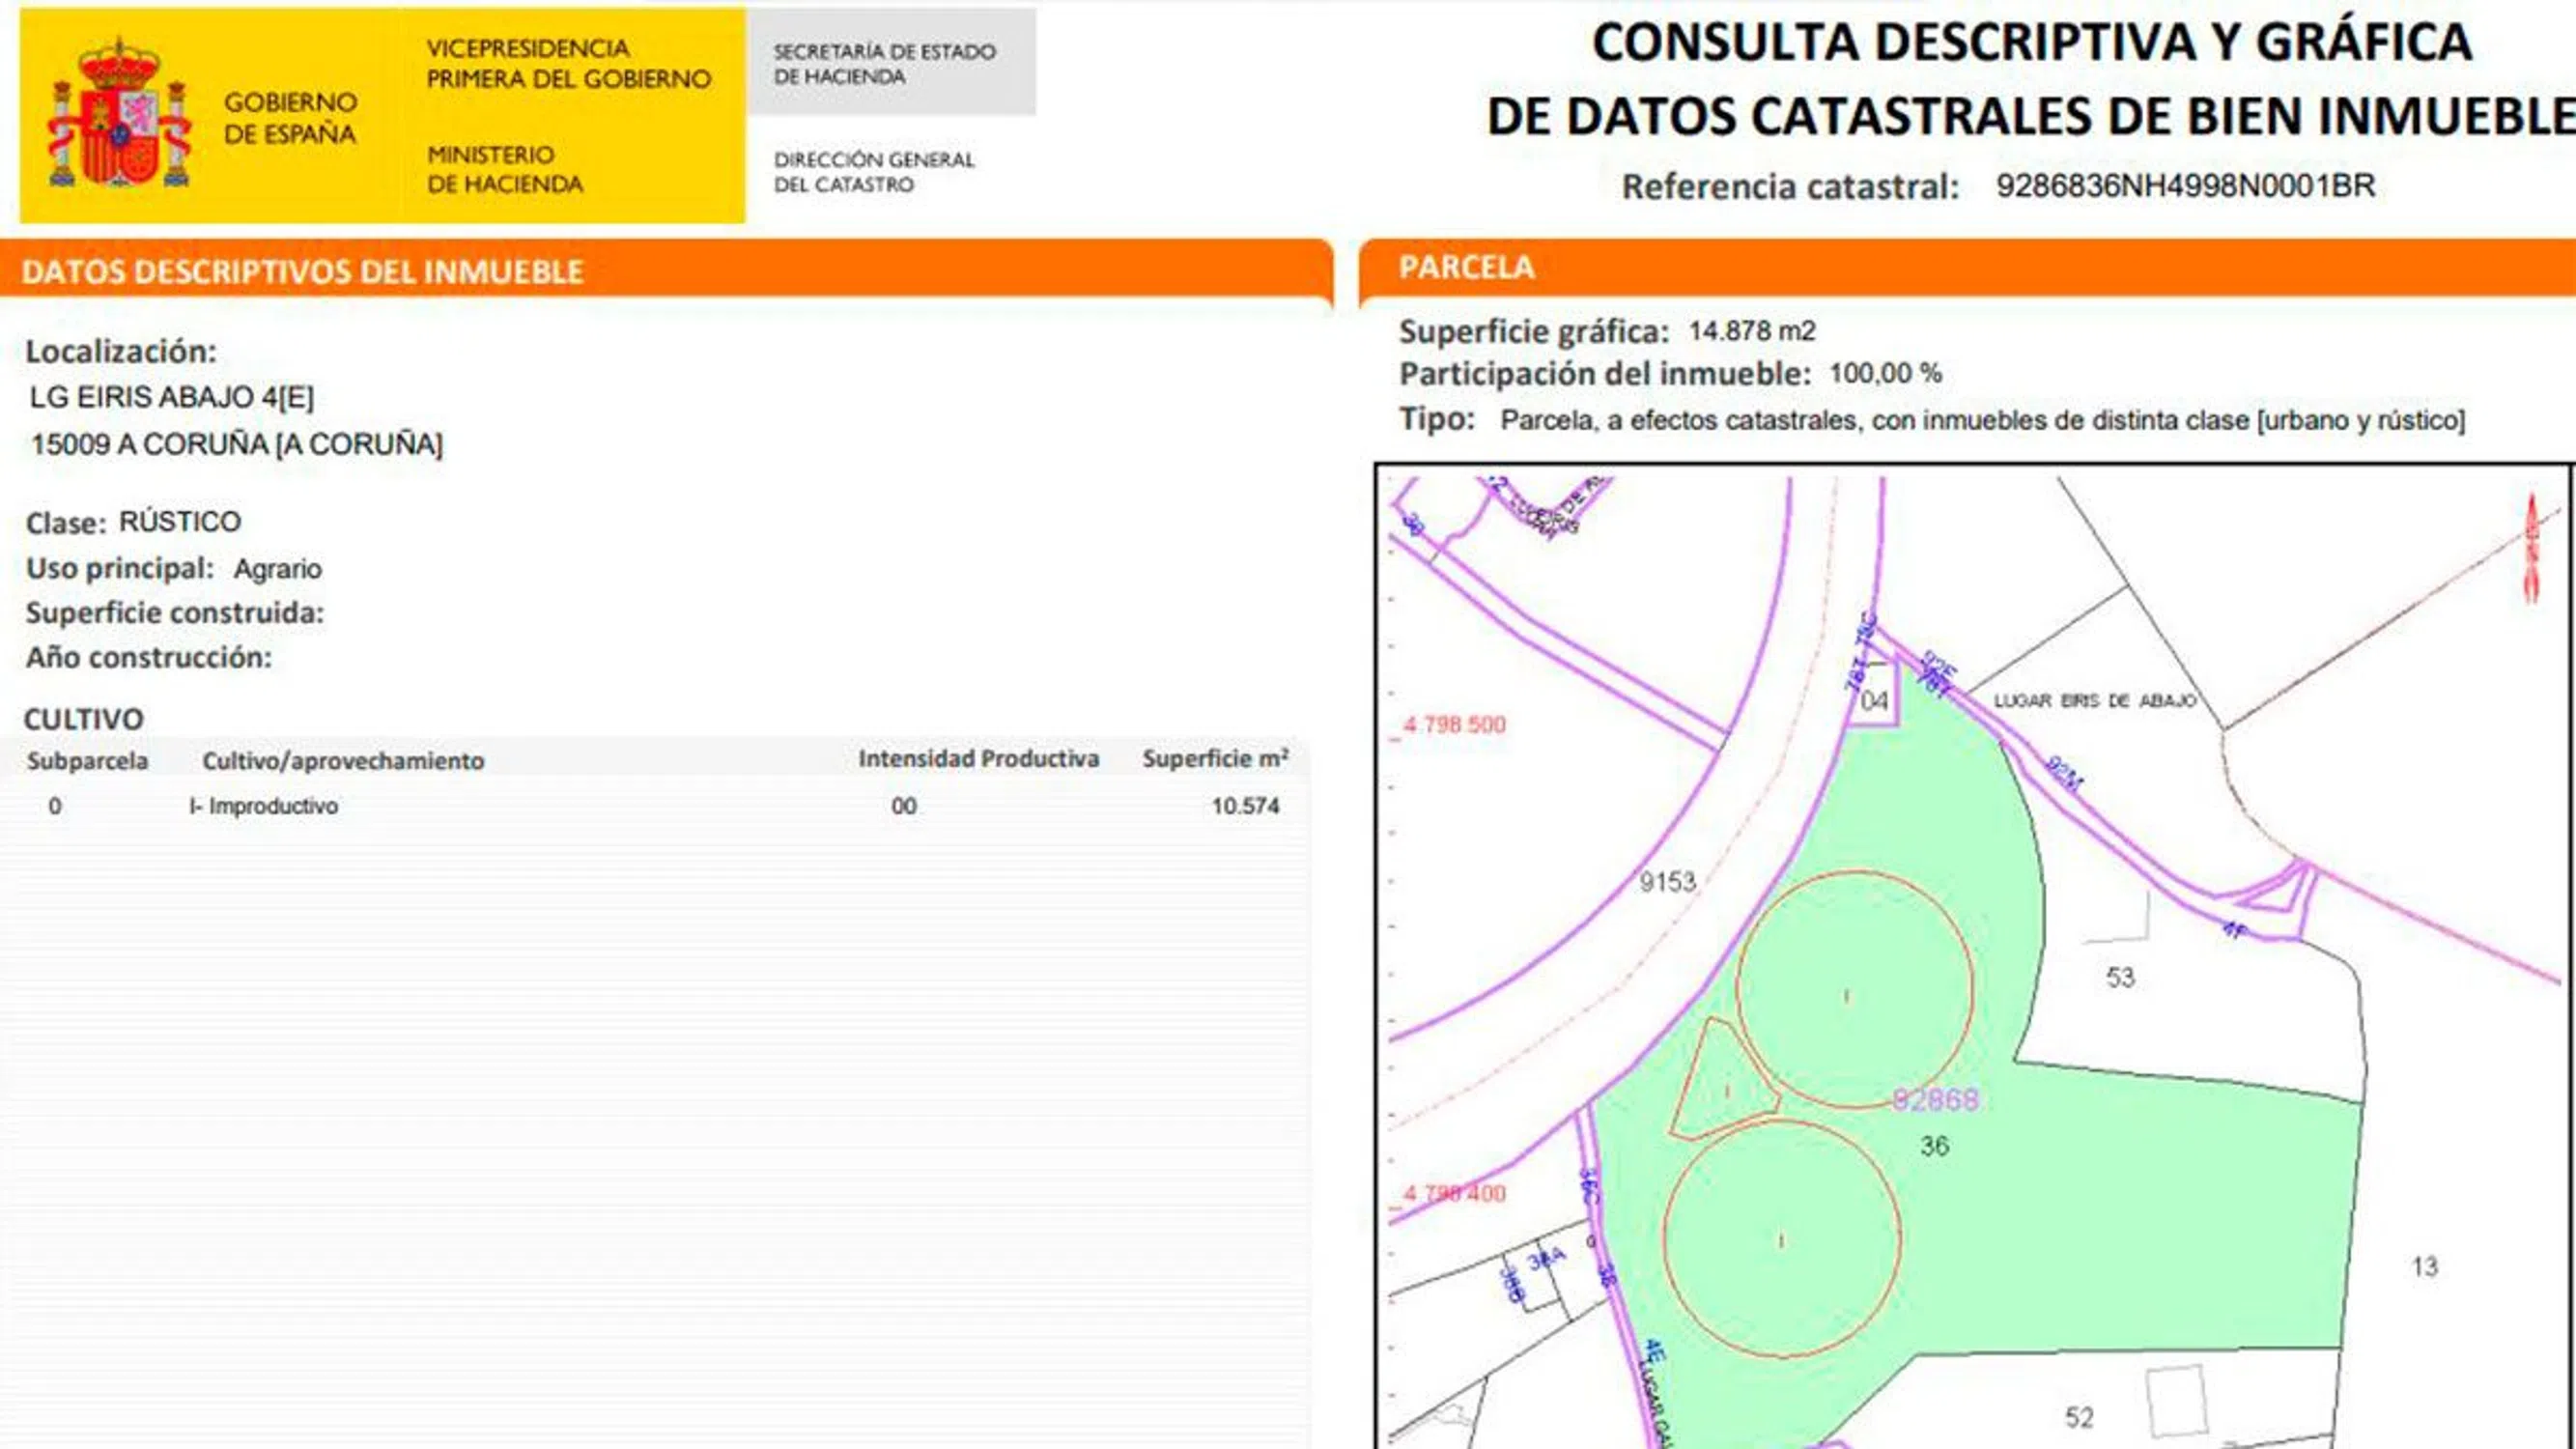Click the address text LG EIRIS ABAJO 4[E]
Image resolution: width=2576 pixels, height=1449 pixels.
tap(172, 398)
